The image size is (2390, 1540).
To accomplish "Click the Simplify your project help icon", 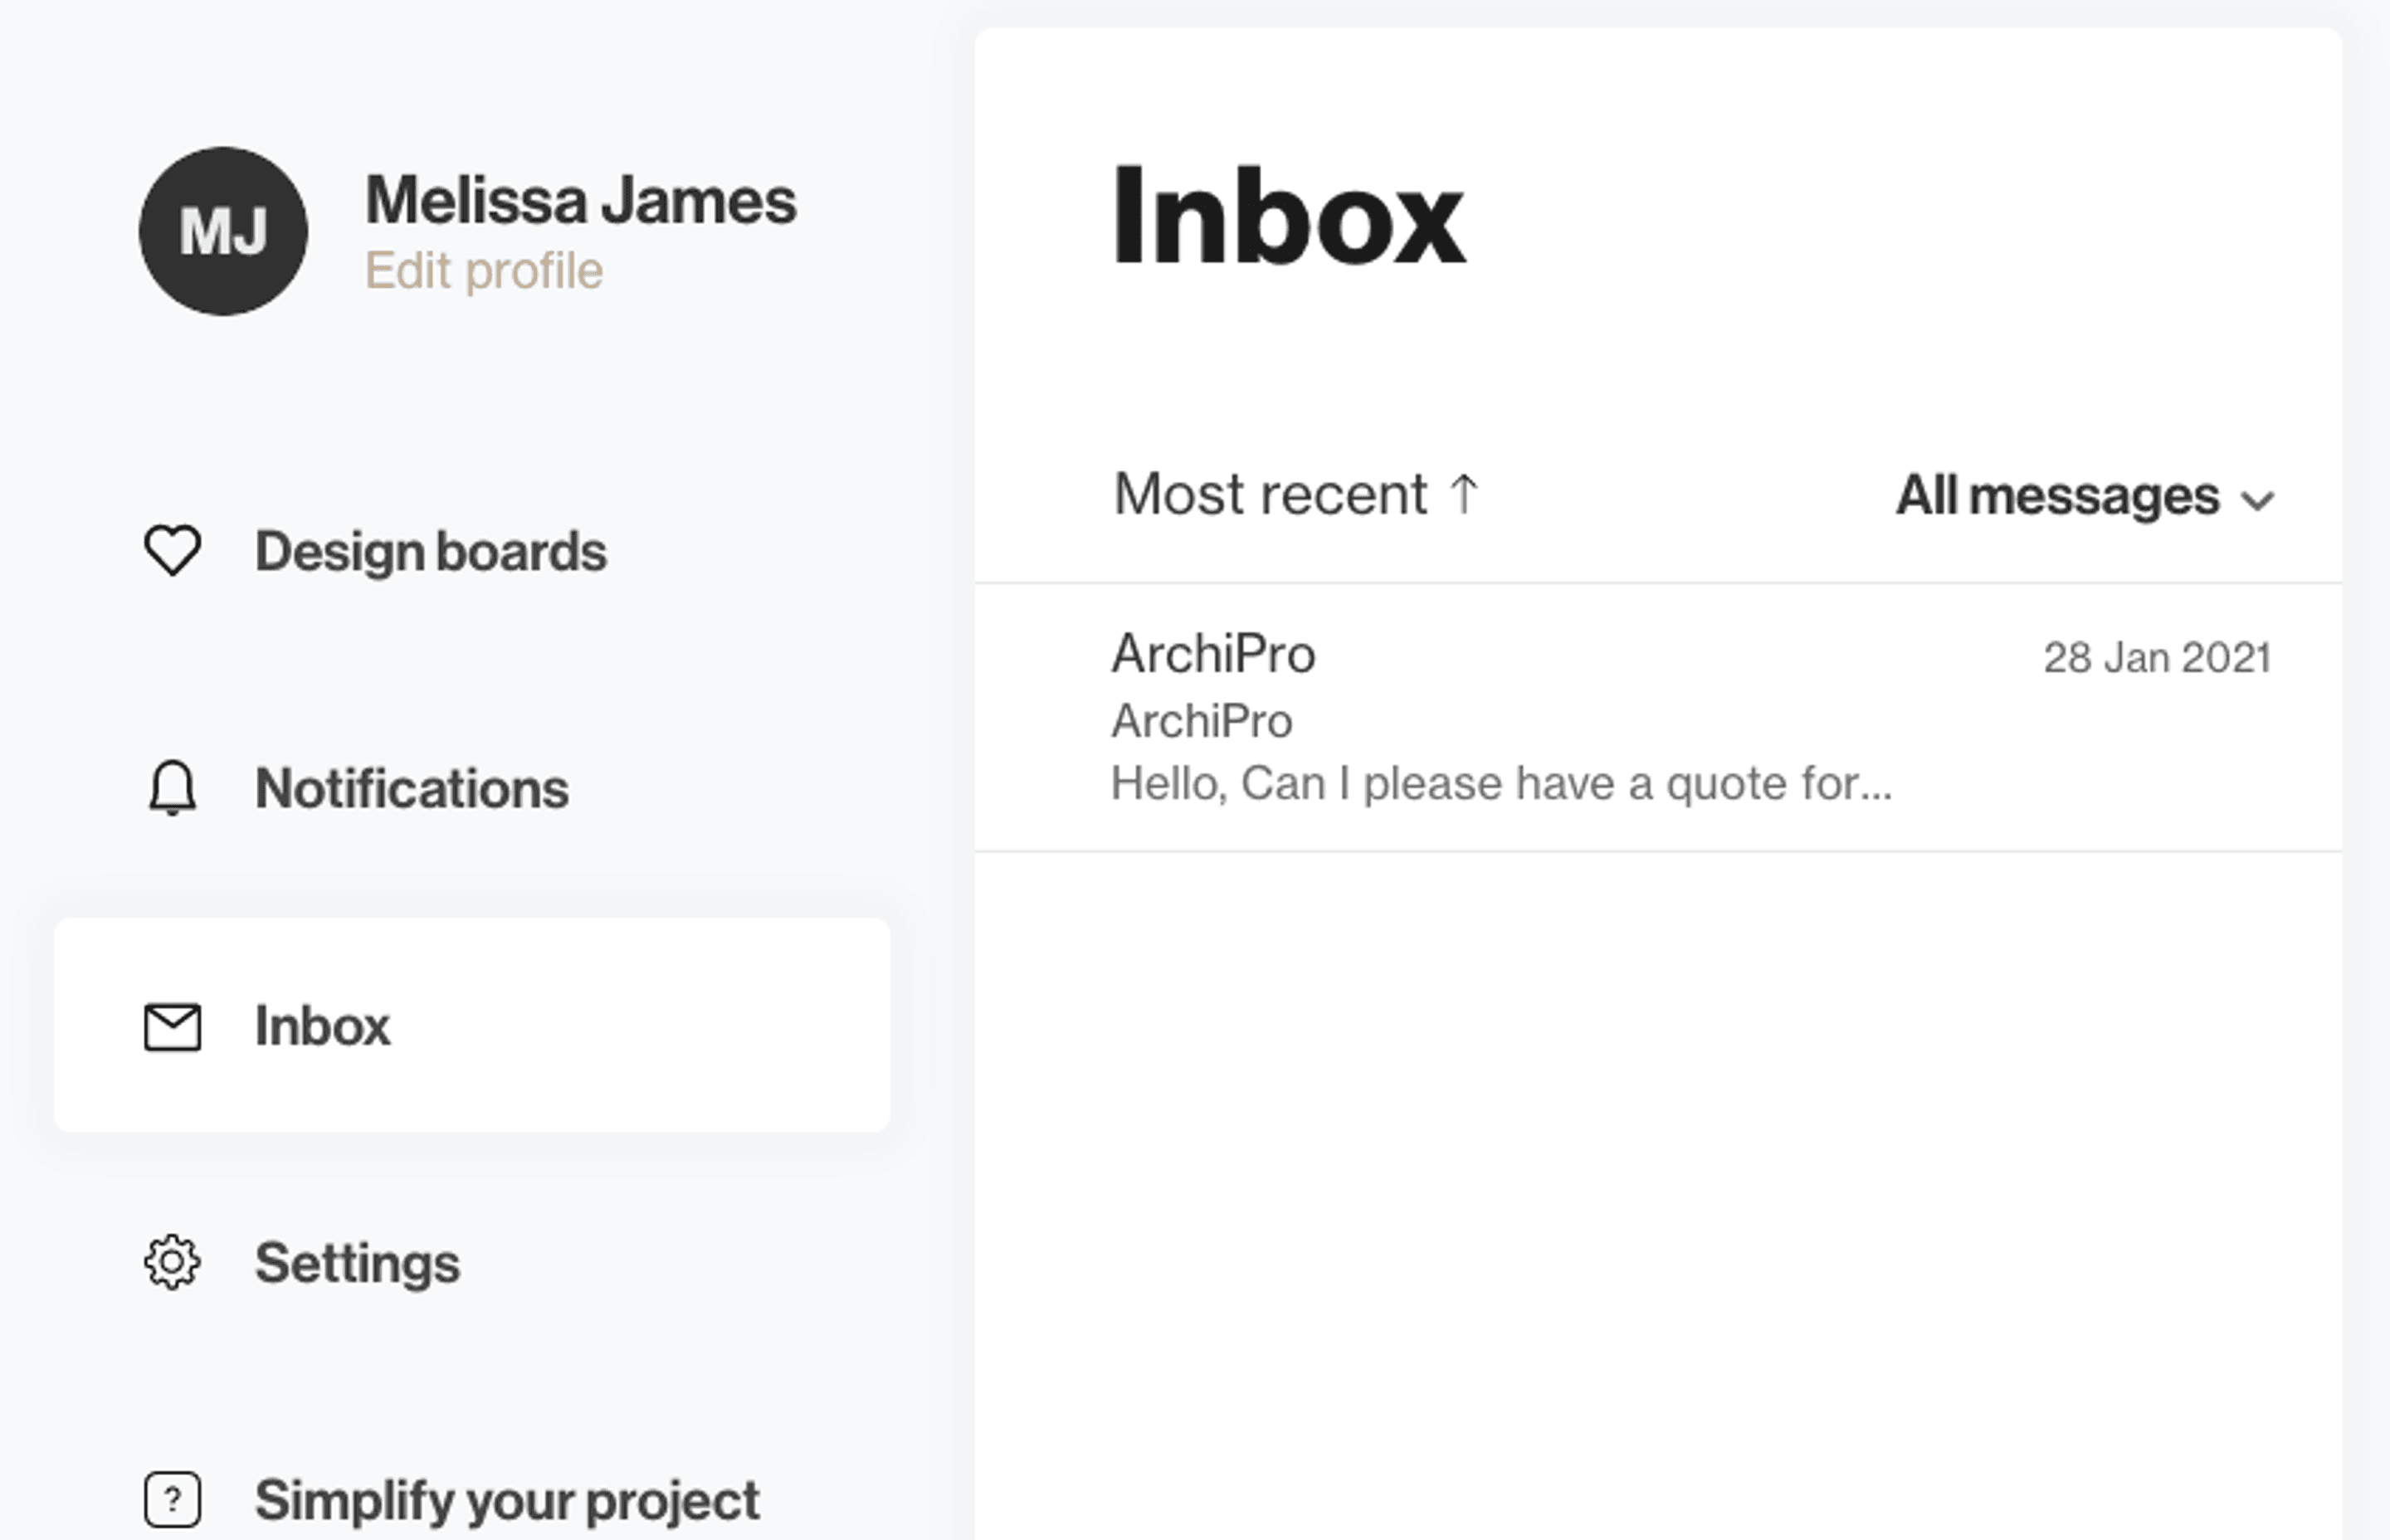I will point(173,1499).
